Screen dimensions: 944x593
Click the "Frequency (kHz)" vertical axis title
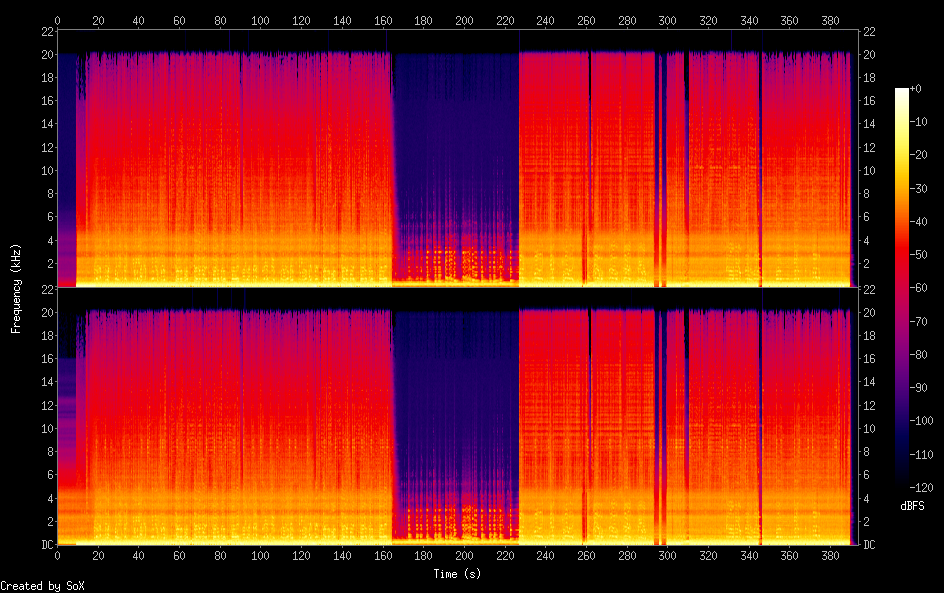(x=16, y=288)
